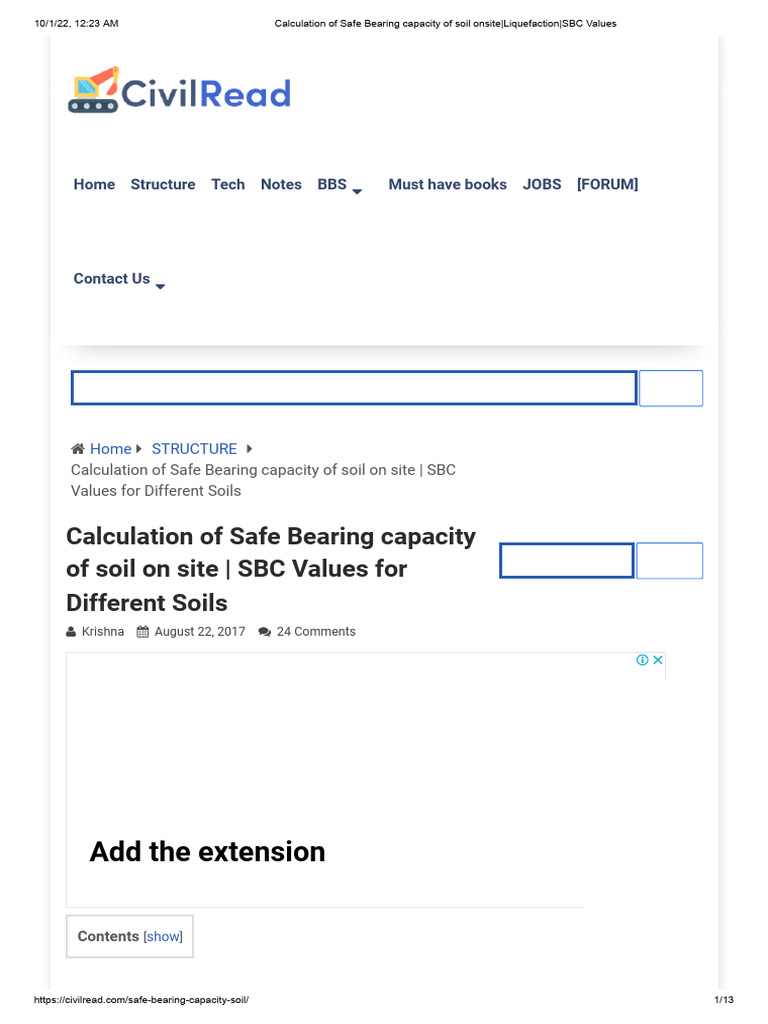Show the Contents table via show link
Screen dimensions: 768x1024
[164, 937]
